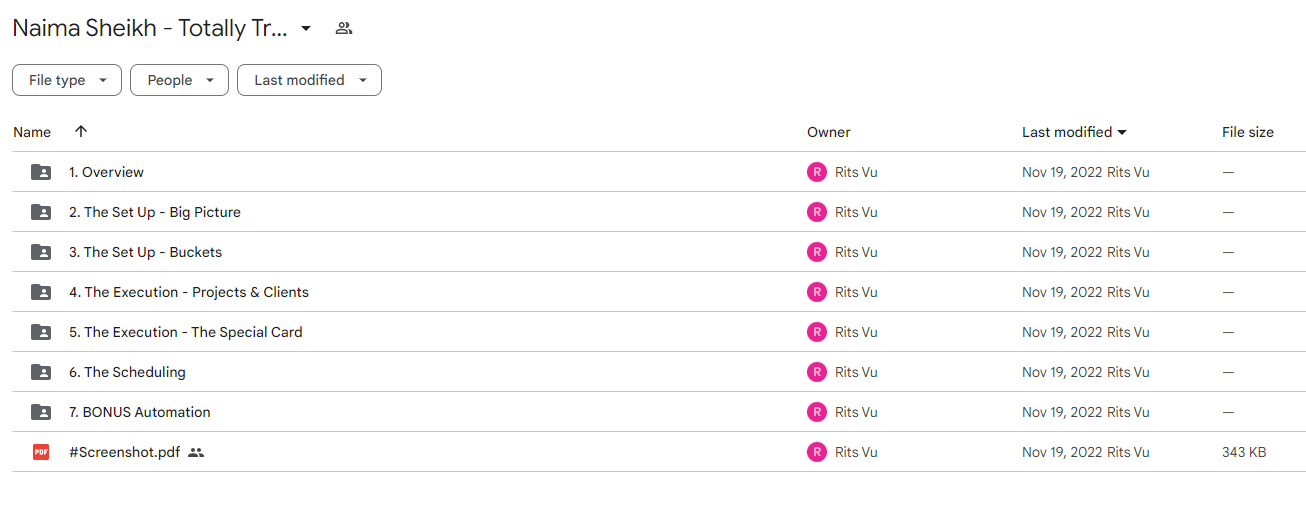This screenshot has height=515, width=1306.
Task: Click folder icon for 3. The Set Up - Buckets
Action: tap(41, 252)
